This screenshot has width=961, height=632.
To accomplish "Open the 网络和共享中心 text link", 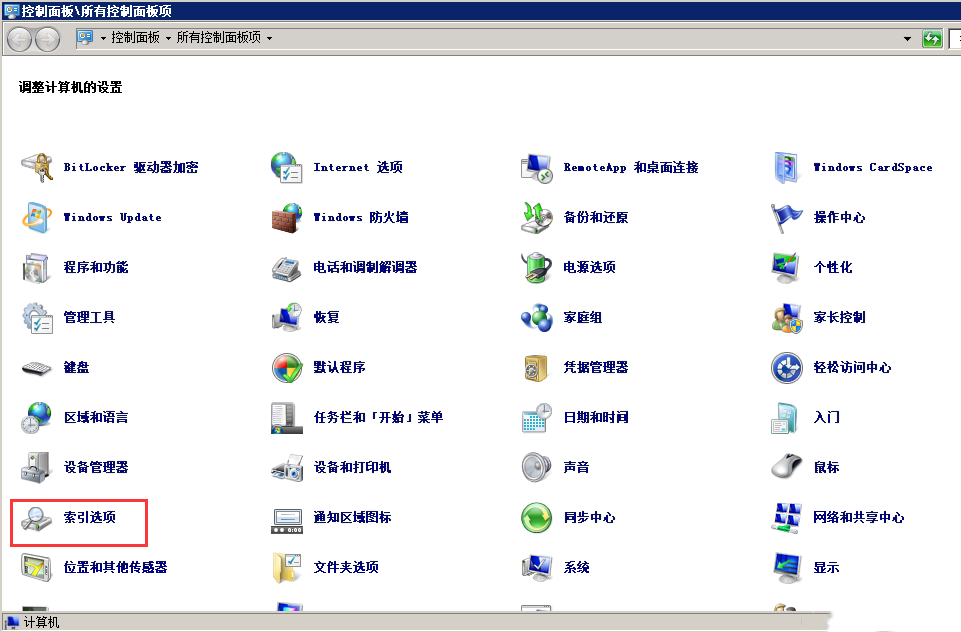I will click(859, 518).
